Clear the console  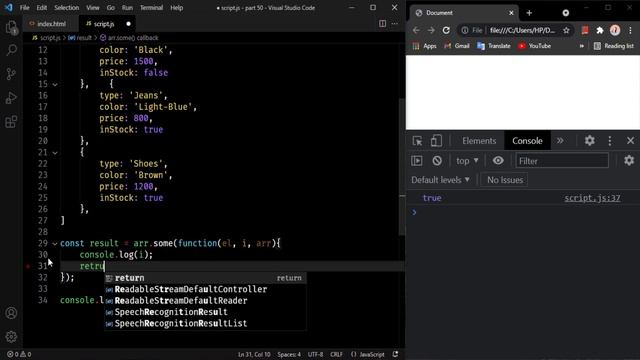(437, 161)
